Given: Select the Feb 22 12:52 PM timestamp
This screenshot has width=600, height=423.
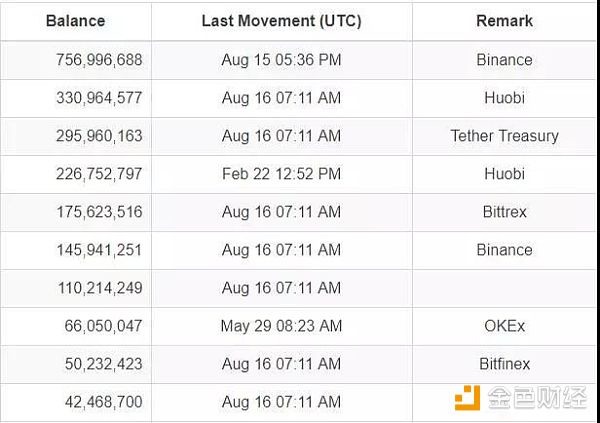Looking at the screenshot, I should click(x=282, y=174).
